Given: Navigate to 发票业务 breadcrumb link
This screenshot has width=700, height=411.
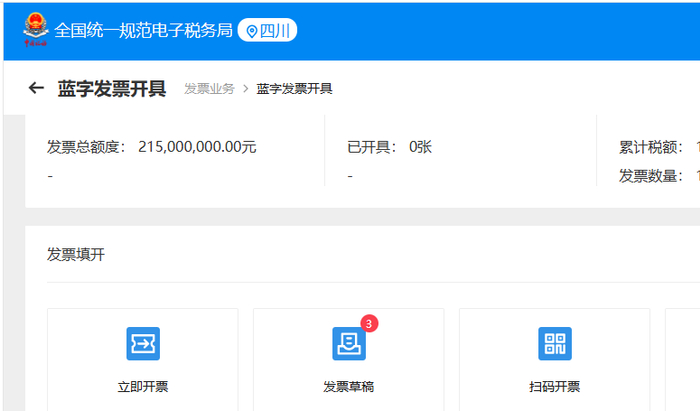Looking at the screenshot, I should pyautogui.click(x=209, y=88).
